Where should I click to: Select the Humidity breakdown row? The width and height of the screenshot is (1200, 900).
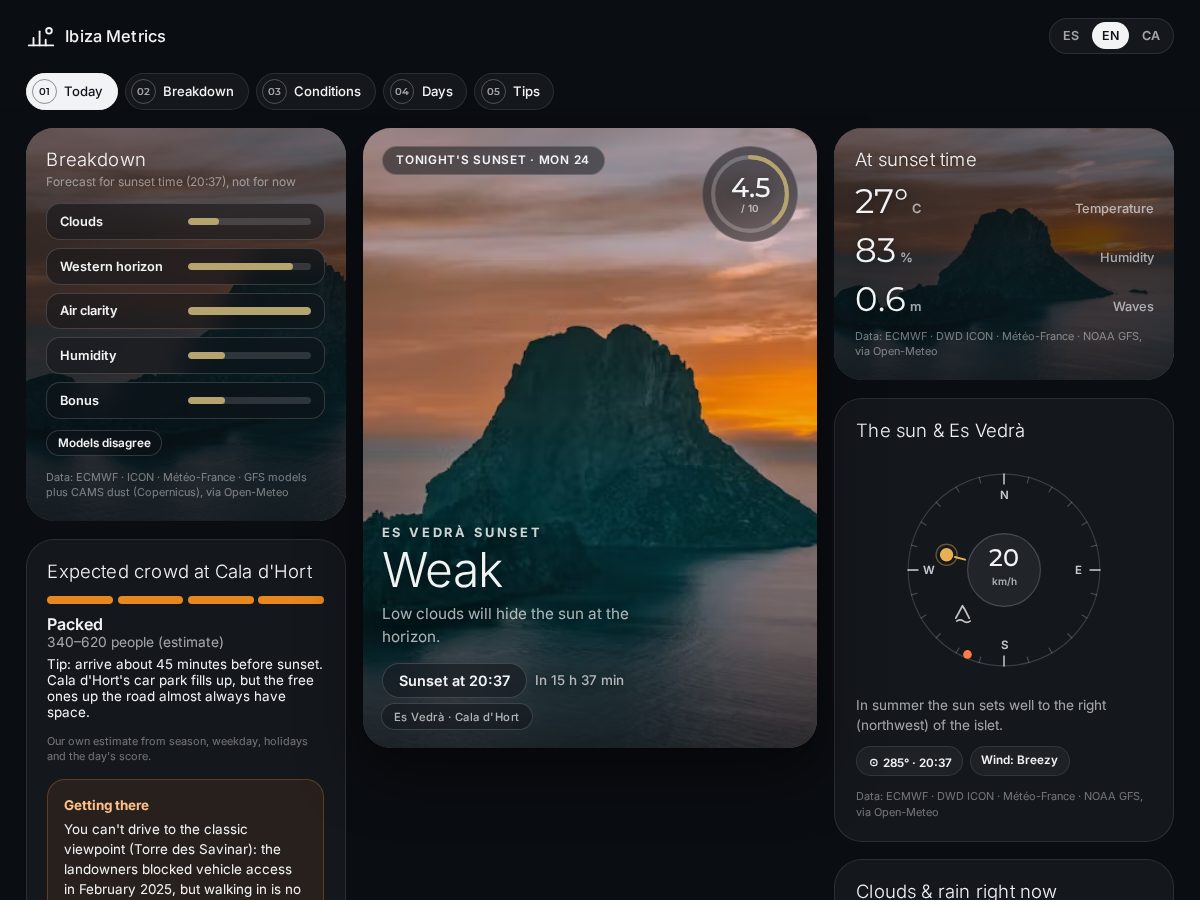point(185,355)
